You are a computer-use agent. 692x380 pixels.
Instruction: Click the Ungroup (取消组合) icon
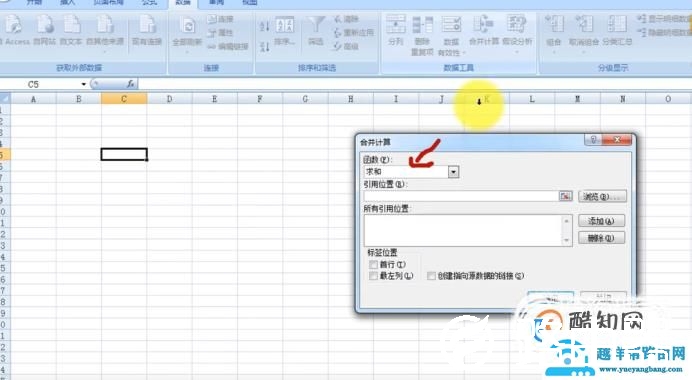(583, 24)
